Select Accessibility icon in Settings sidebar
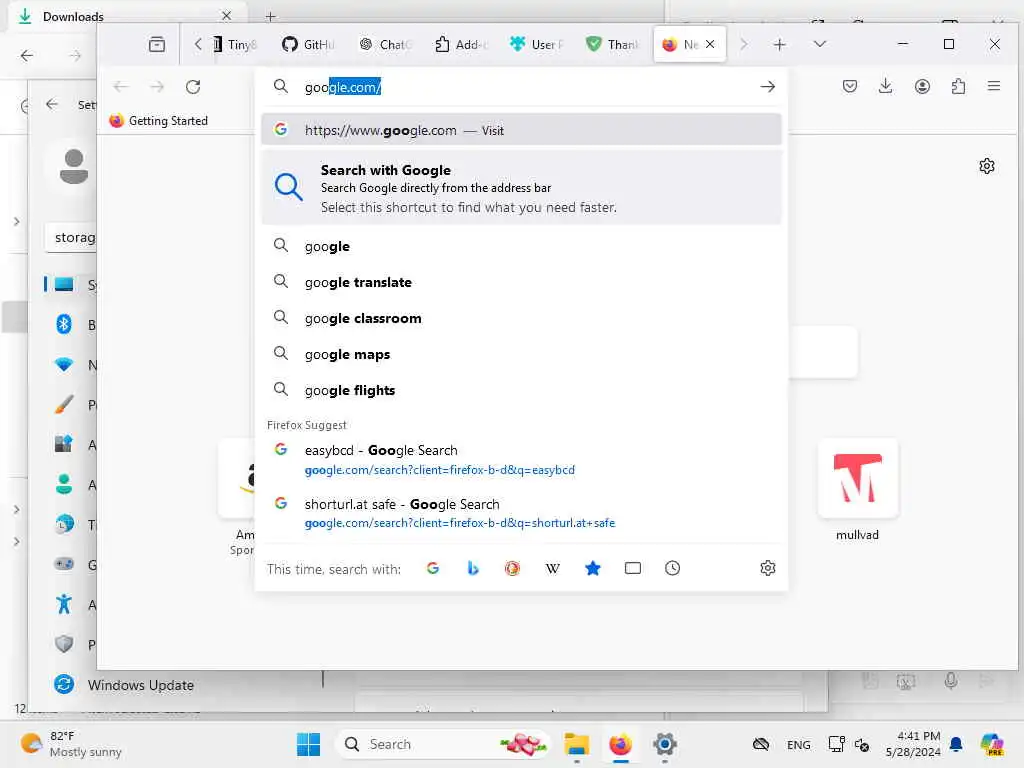This screenshot has height=768, width=1024. point(64,604)
